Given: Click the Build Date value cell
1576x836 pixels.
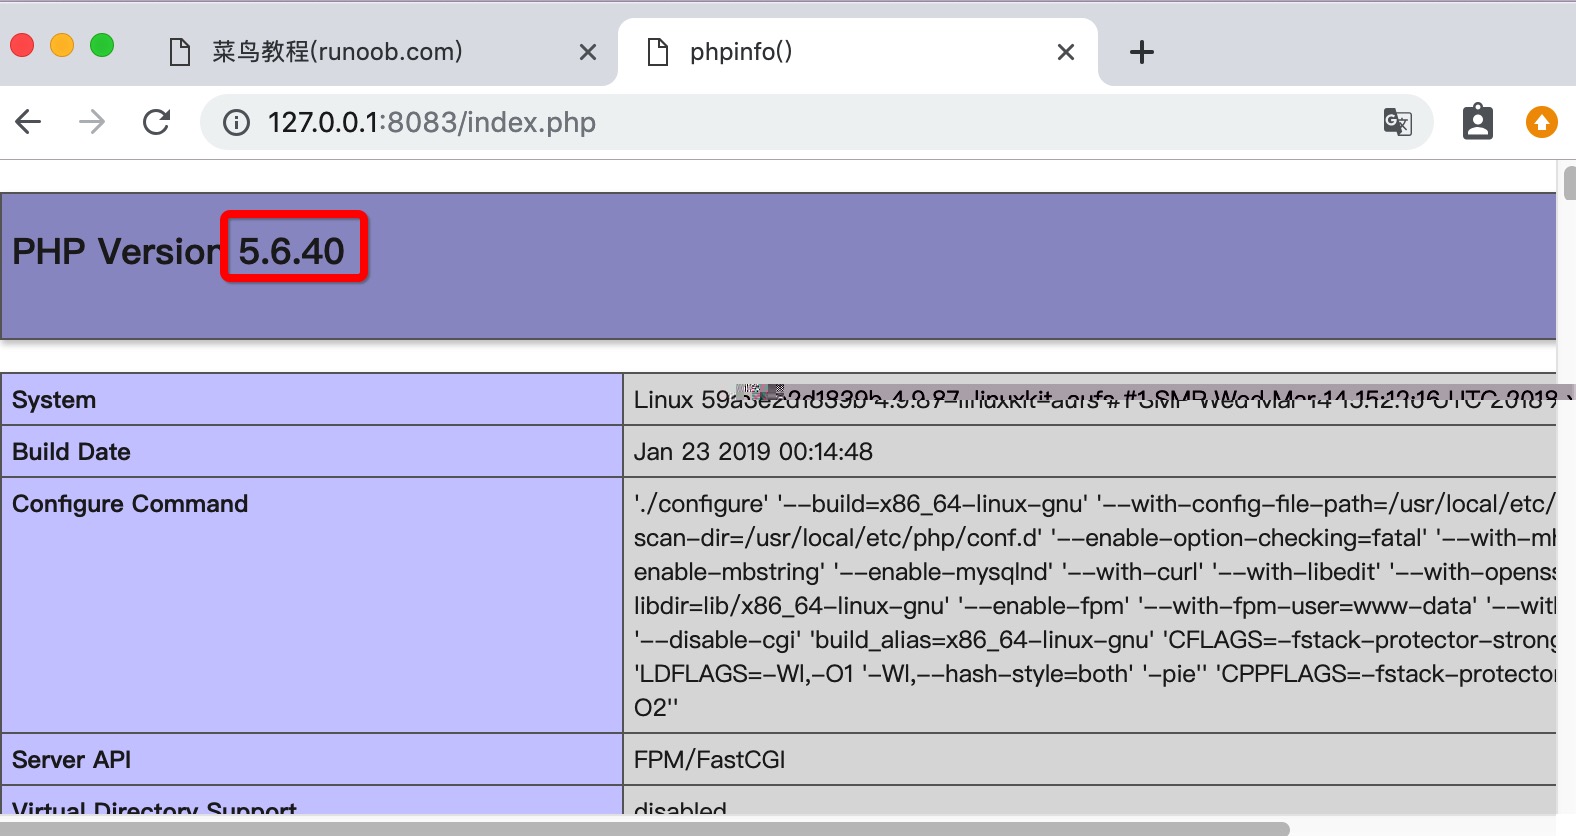Looking at the screenshot, I should 753,452.
